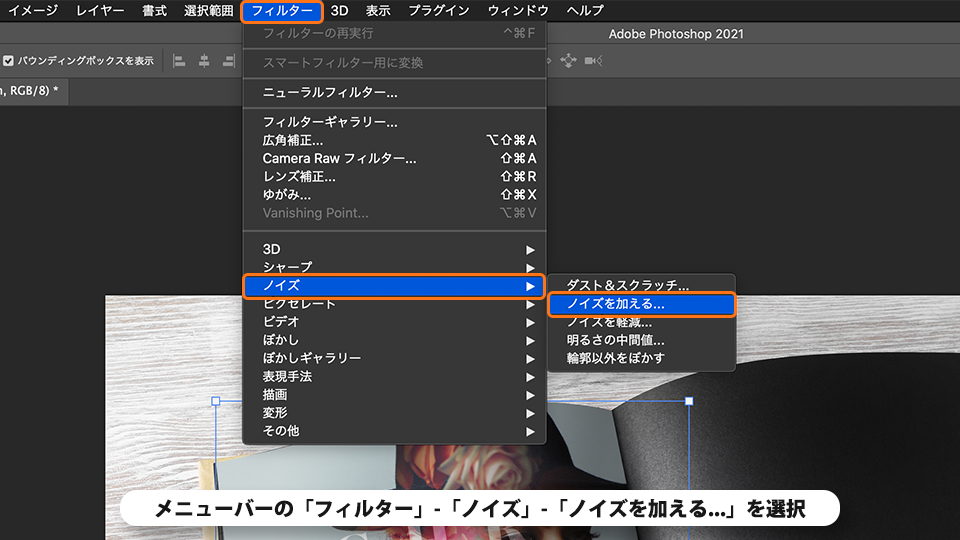
Task: Choose 明るさの中間値... from submenu
Action: tap(641, 340)
